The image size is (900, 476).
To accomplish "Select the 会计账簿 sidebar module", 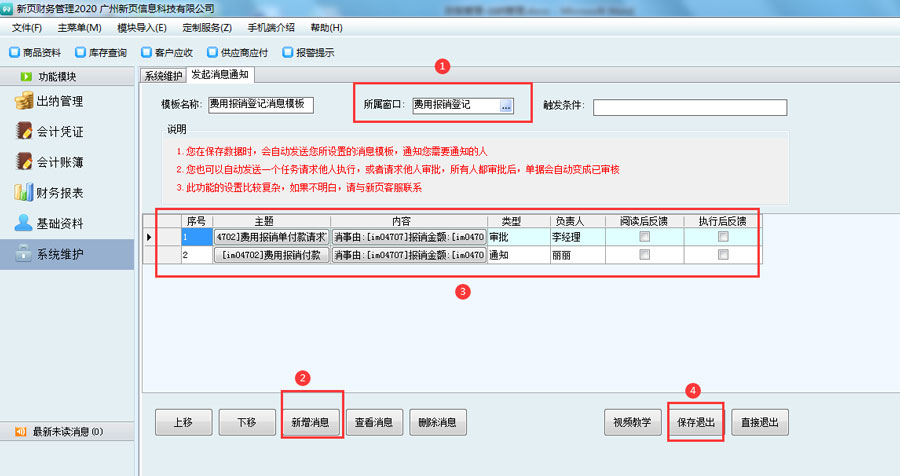I will (58, 162).
